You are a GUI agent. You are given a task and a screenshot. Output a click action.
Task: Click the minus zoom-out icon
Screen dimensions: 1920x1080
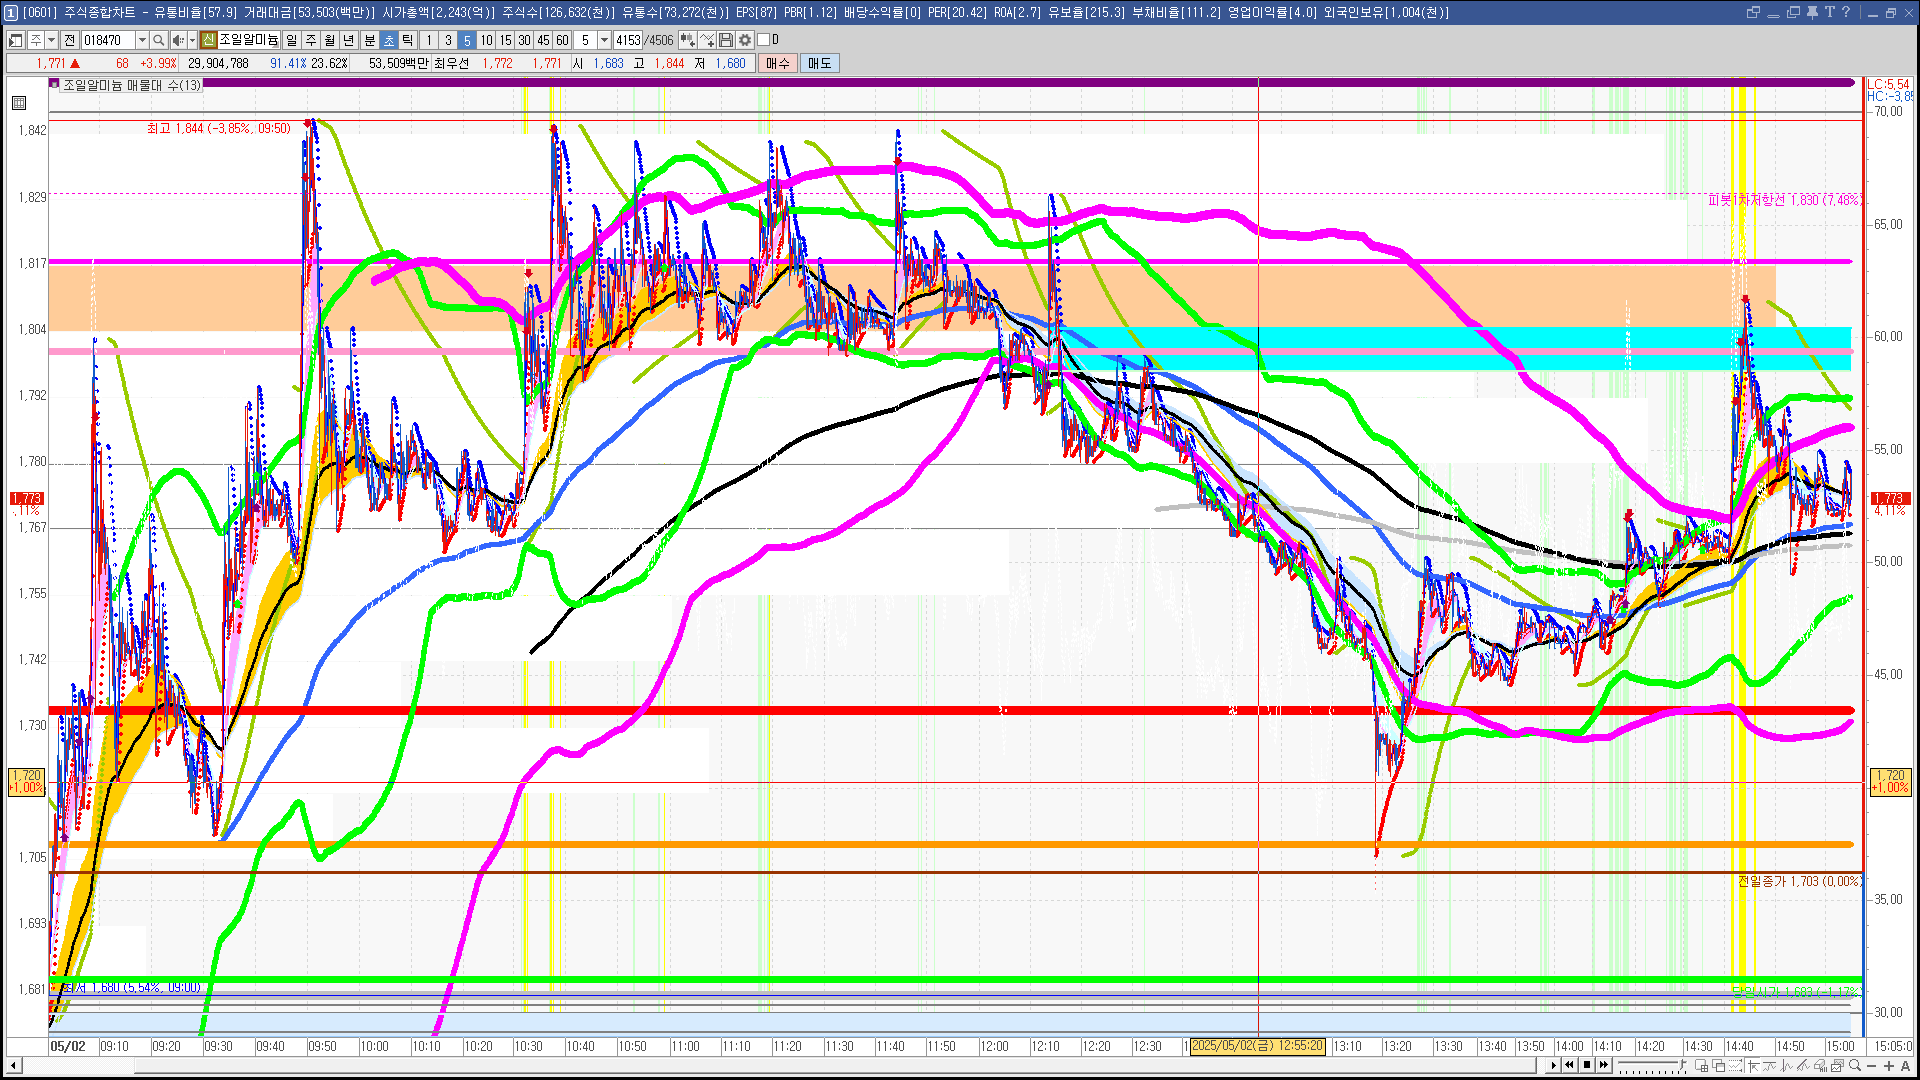[x=1871, y=1066]
